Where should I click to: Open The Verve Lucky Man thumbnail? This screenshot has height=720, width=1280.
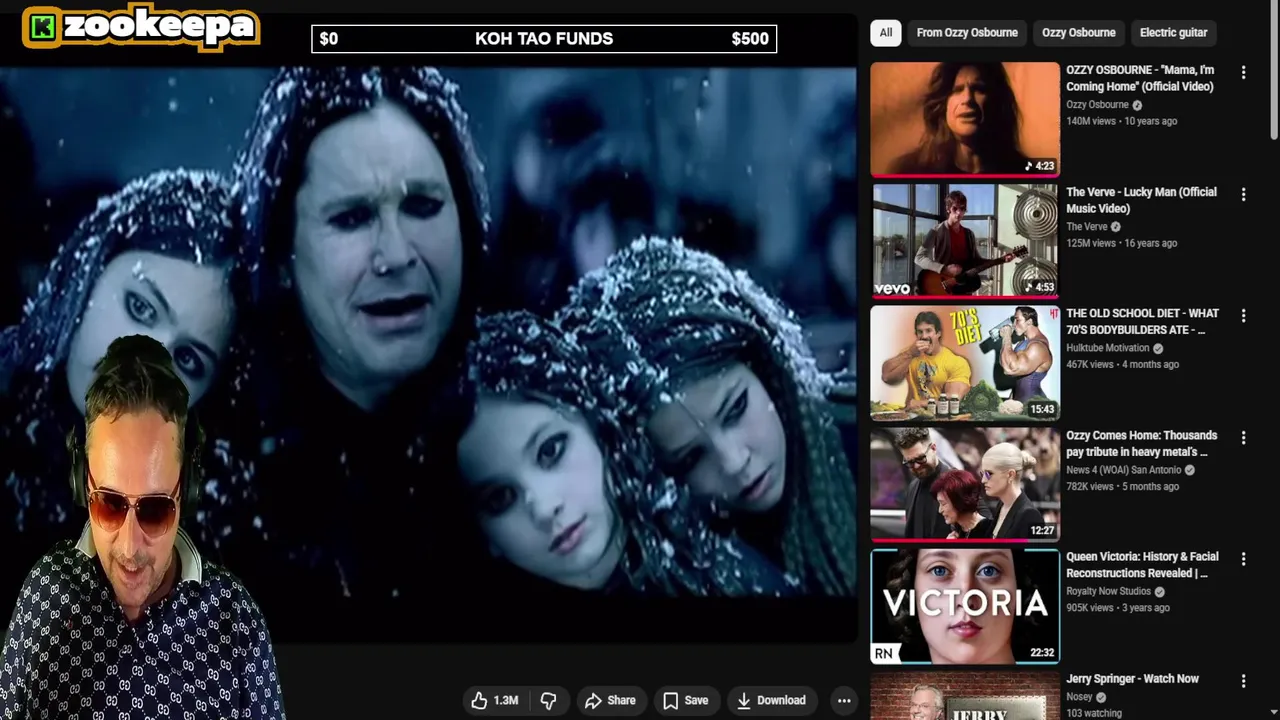point(965,240)
